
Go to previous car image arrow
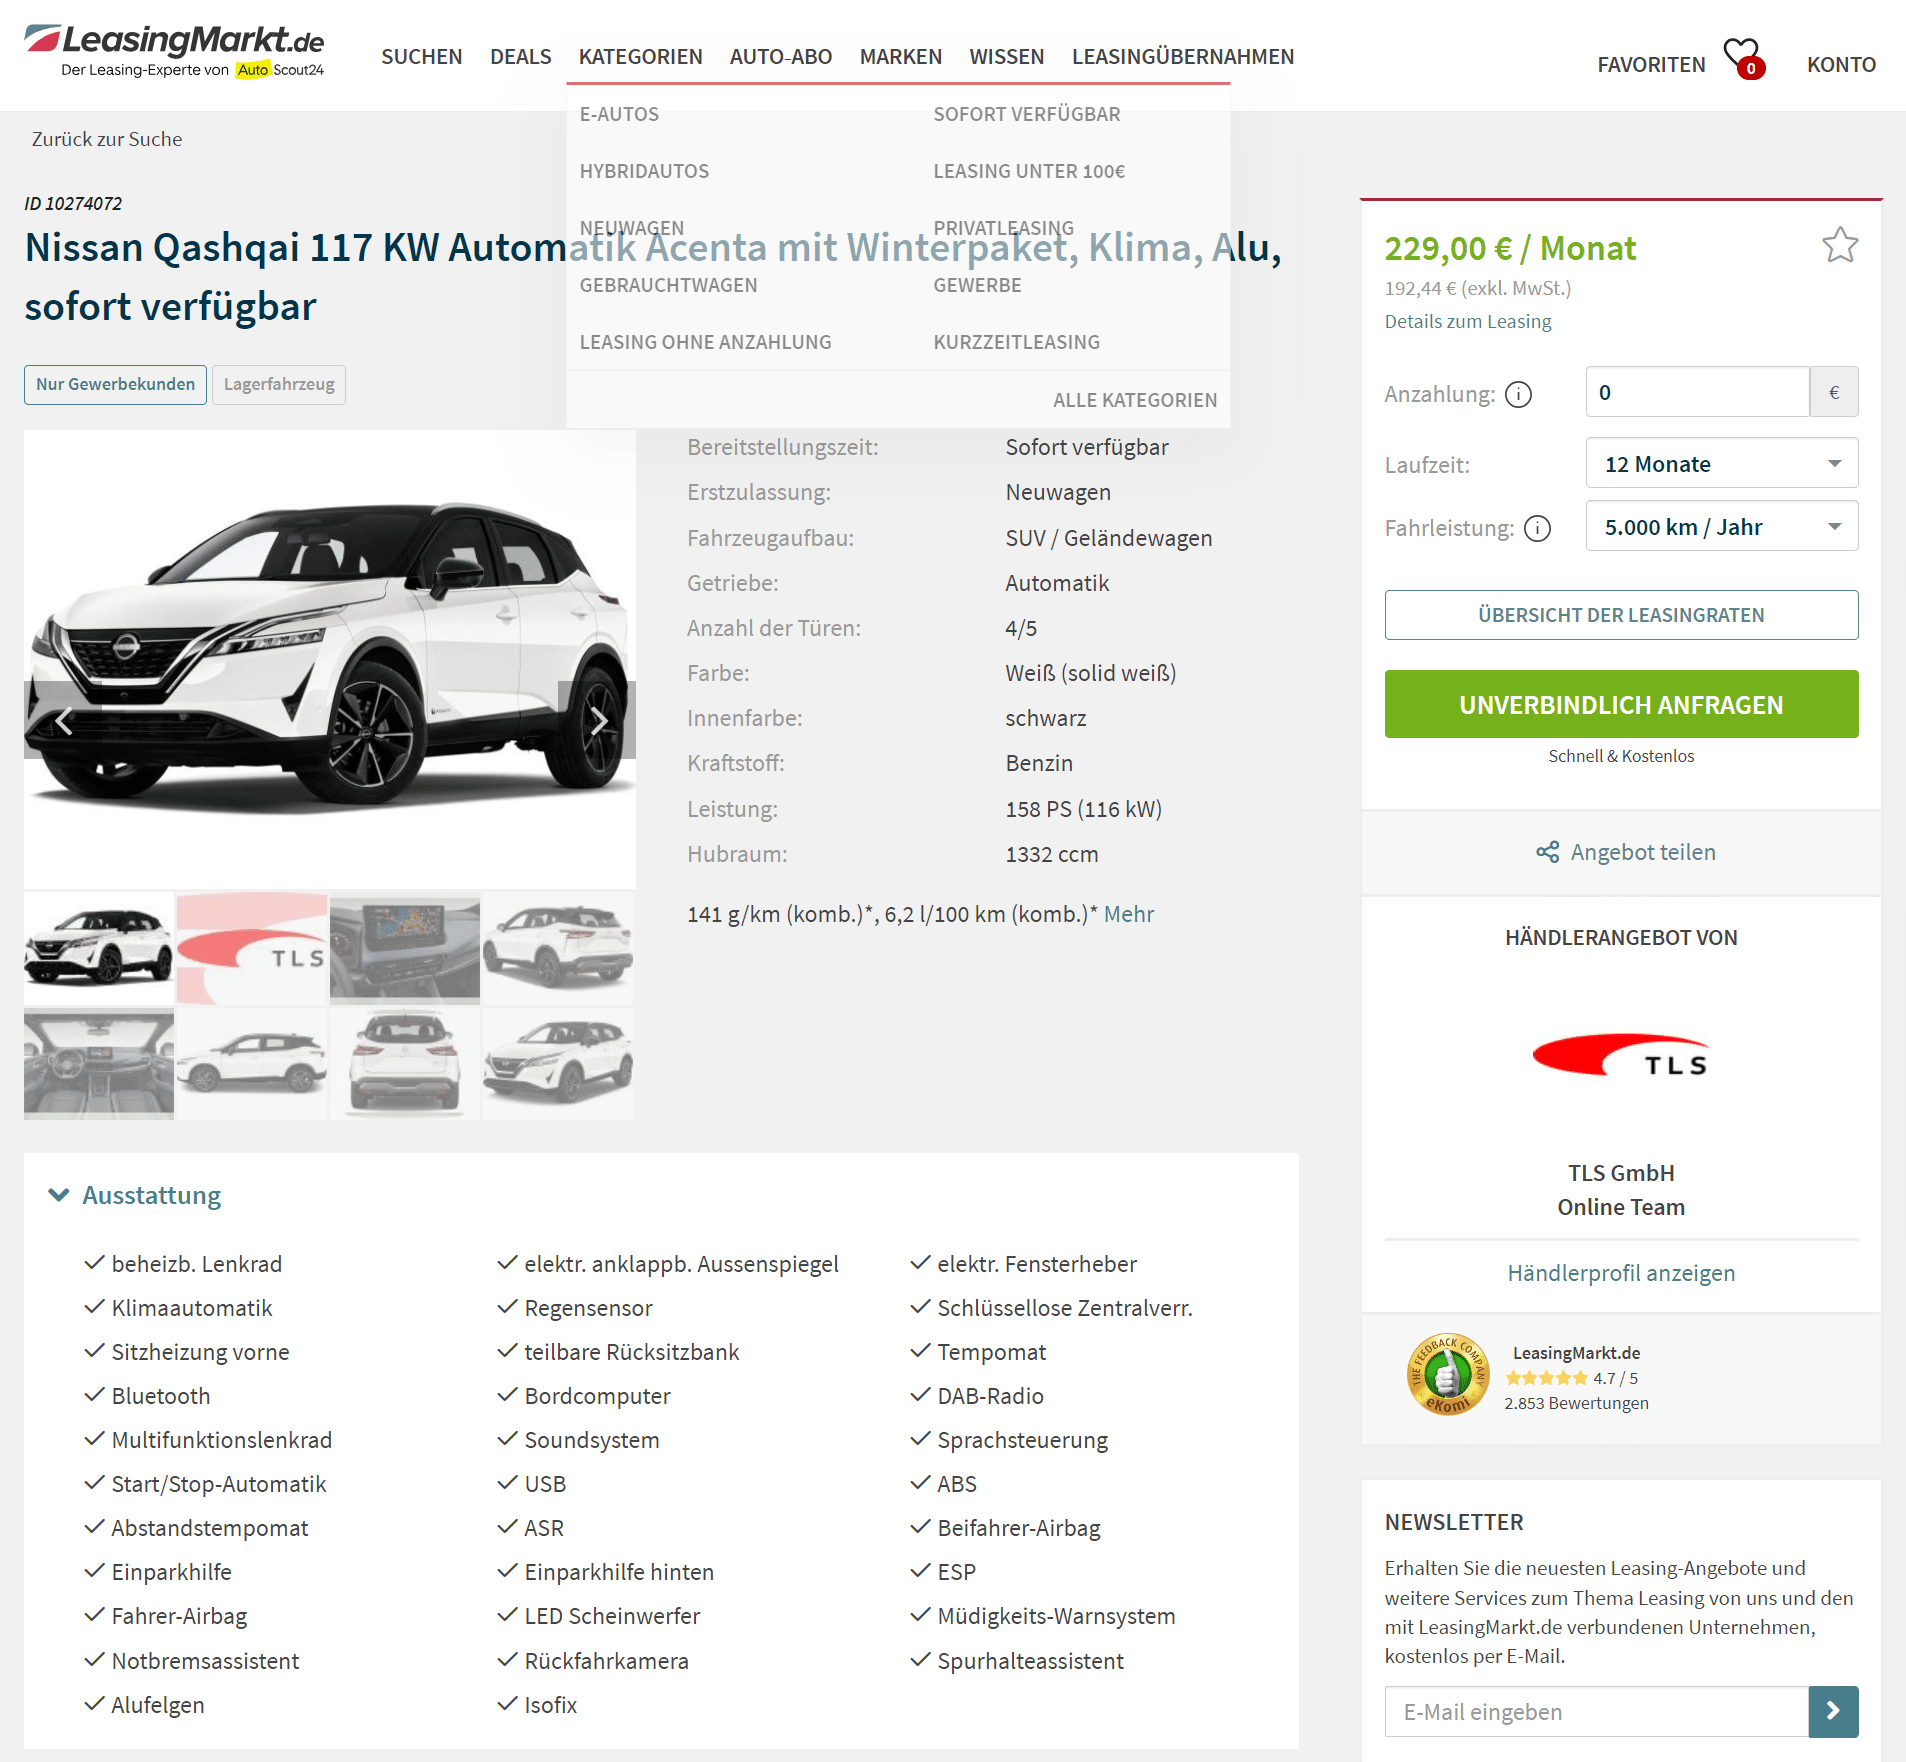click(63, 720)
